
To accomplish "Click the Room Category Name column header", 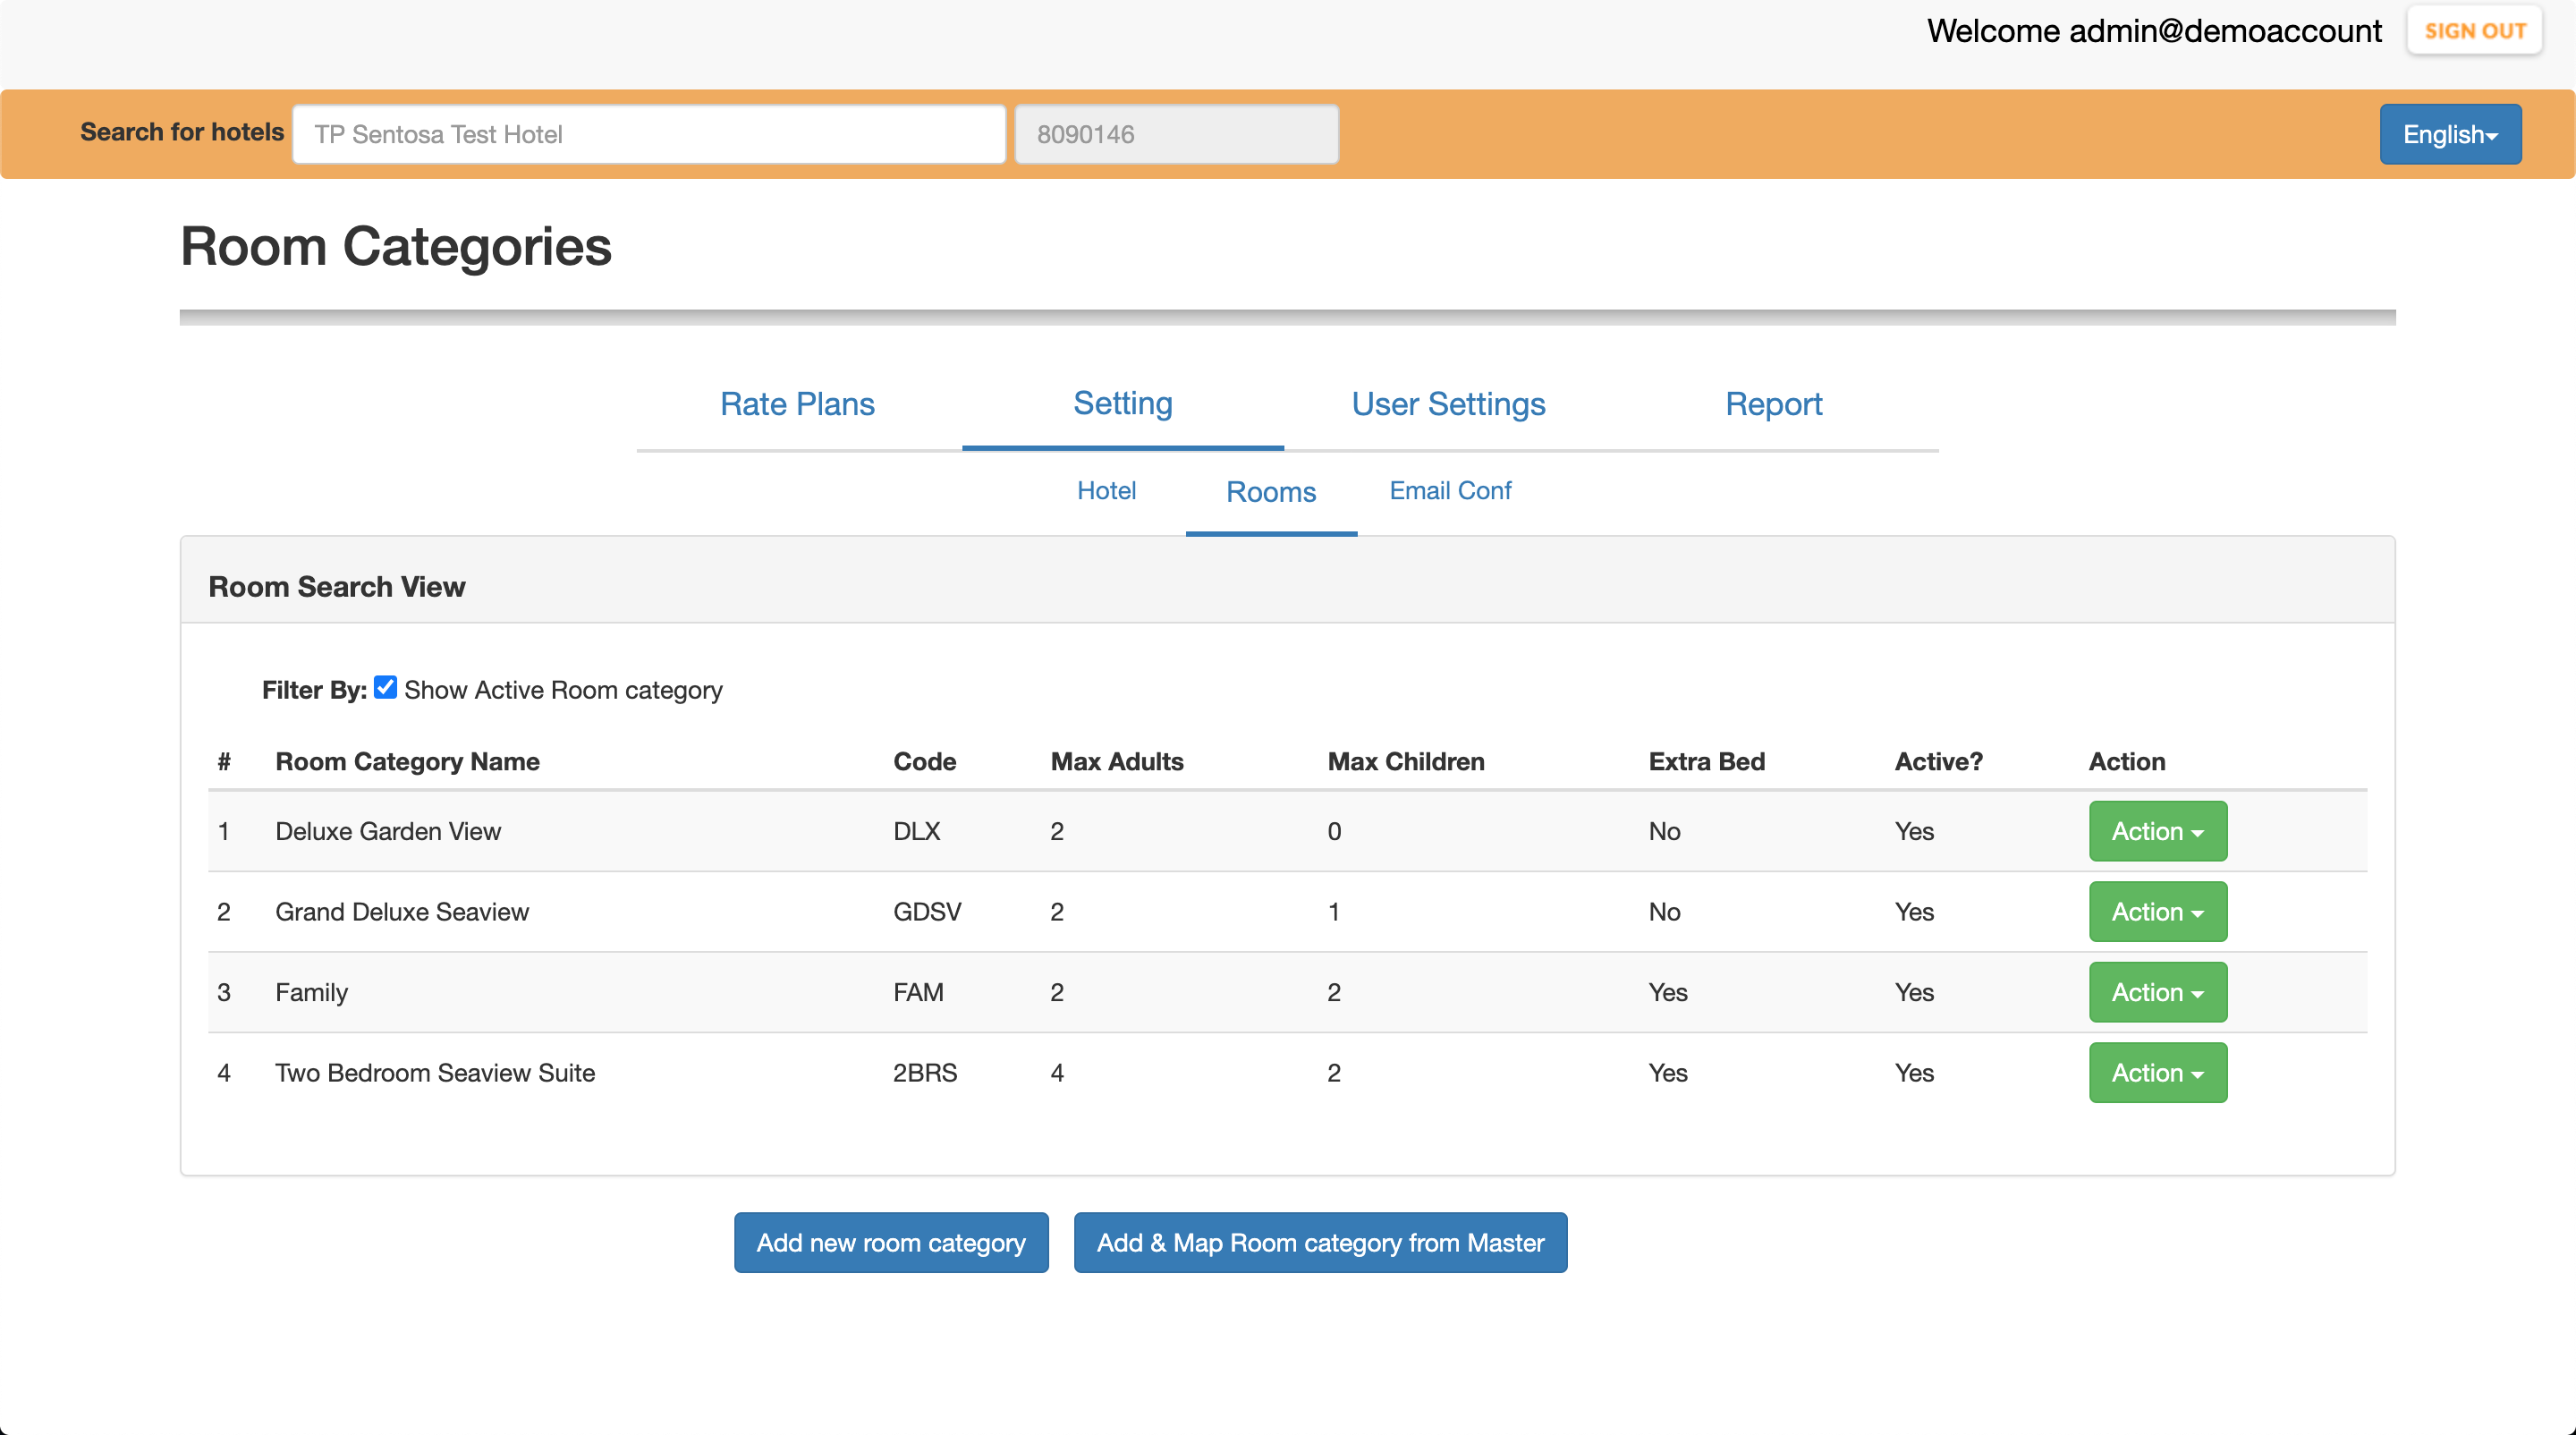I will [x=407, y=762].
